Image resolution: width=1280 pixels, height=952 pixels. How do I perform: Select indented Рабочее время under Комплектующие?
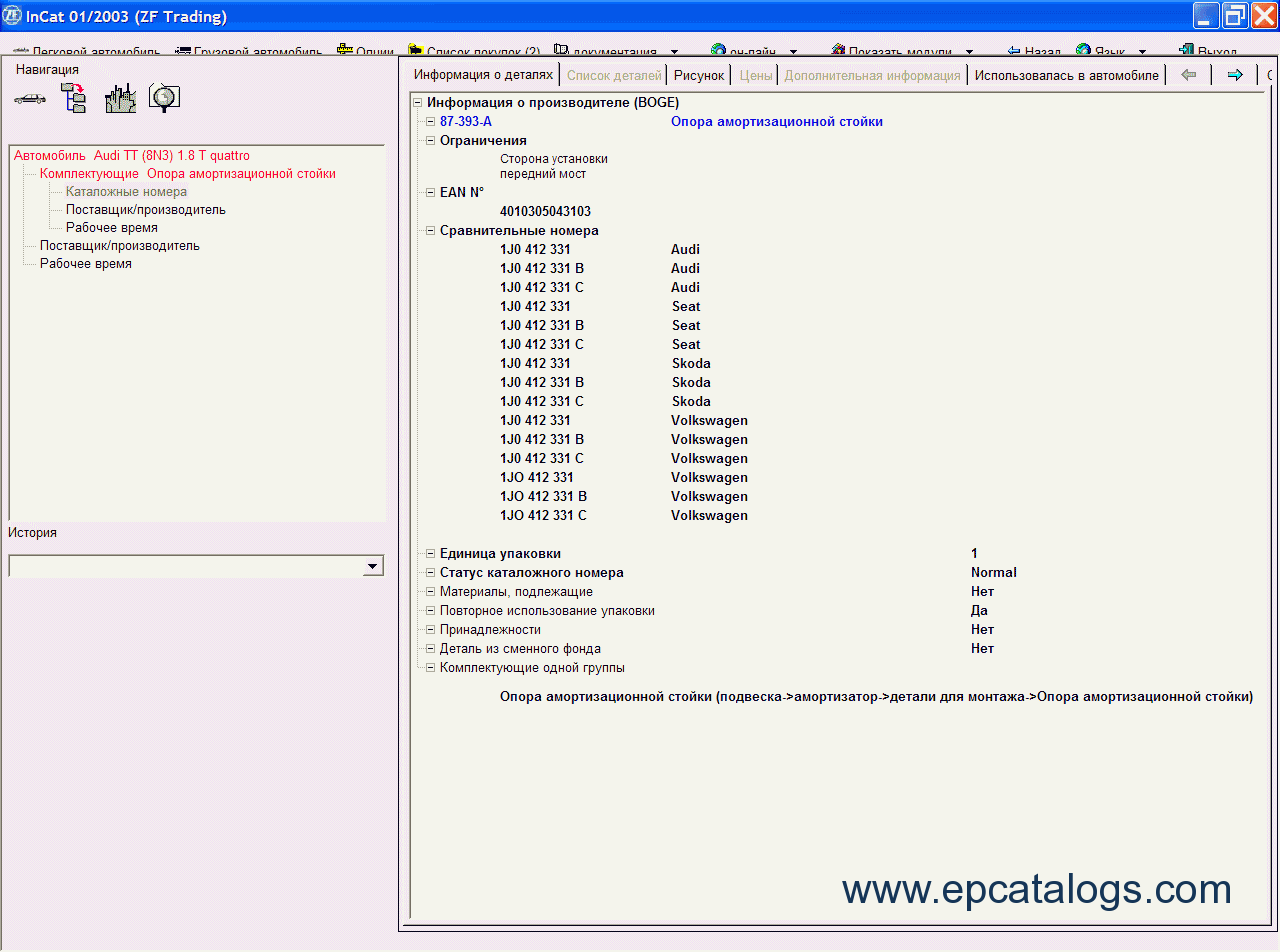[x=112, y=227]
